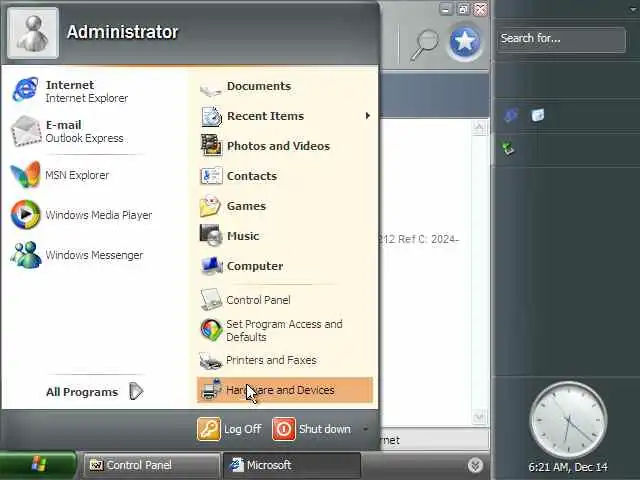
Task: Click the light blue cube icon in the sidebar
Action: [x=538, y=115]
